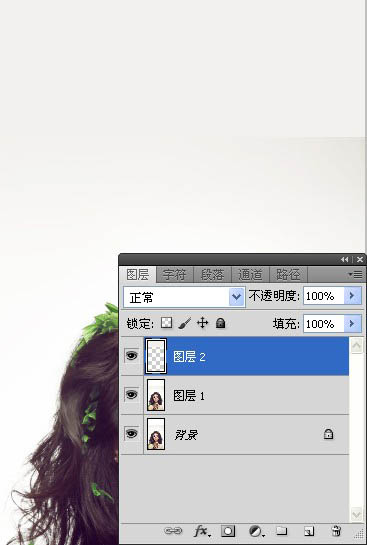This screenshot has height=545, width=367.
Task: Select 图层 2 thumbnail
Action: [156, 356]
